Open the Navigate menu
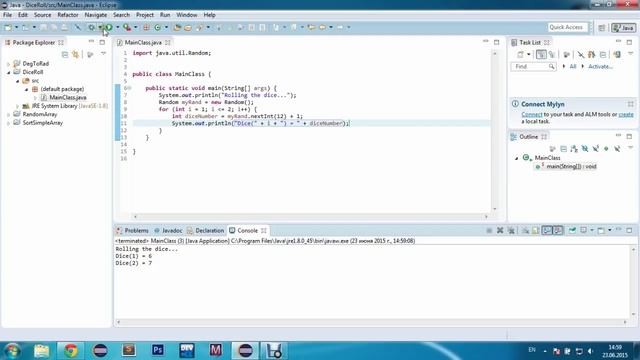The image size is (640, 360). [96, 15]
